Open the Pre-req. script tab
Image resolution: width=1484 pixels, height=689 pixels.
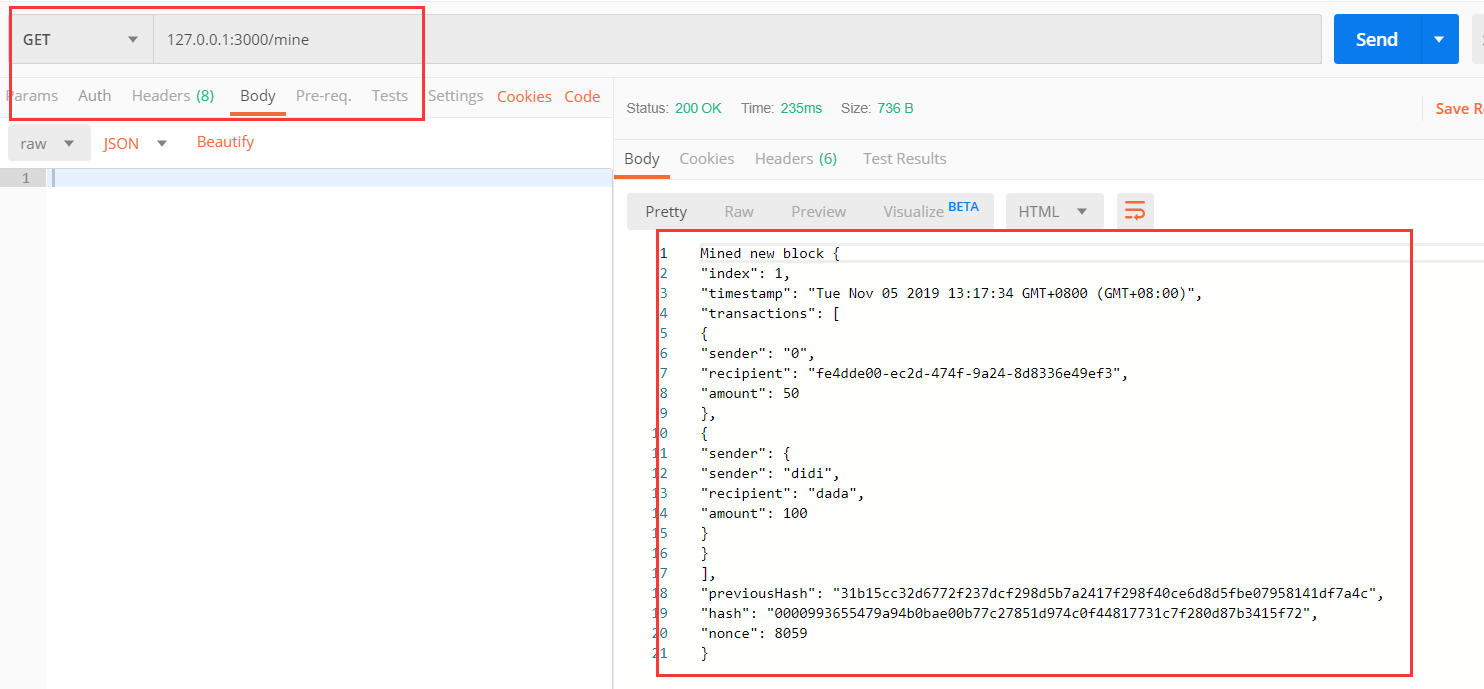pyautogui.click(x=323, y=96)
